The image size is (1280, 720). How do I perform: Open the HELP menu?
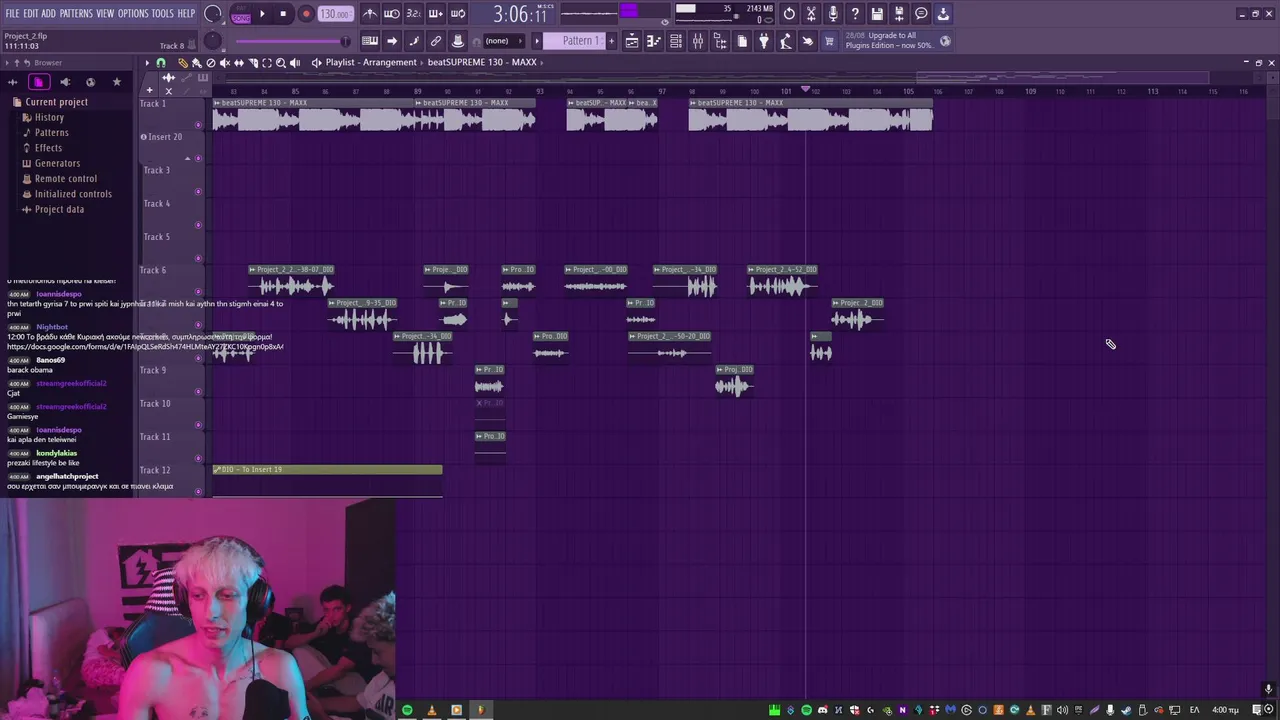click(186, 13)
